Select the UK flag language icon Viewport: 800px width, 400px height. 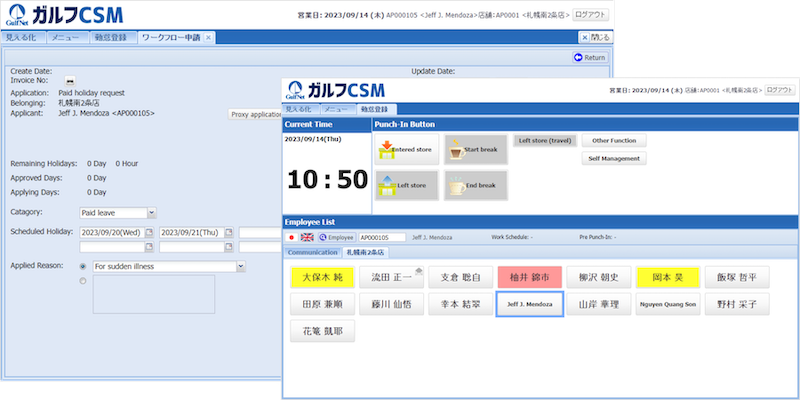pos(307,238)
